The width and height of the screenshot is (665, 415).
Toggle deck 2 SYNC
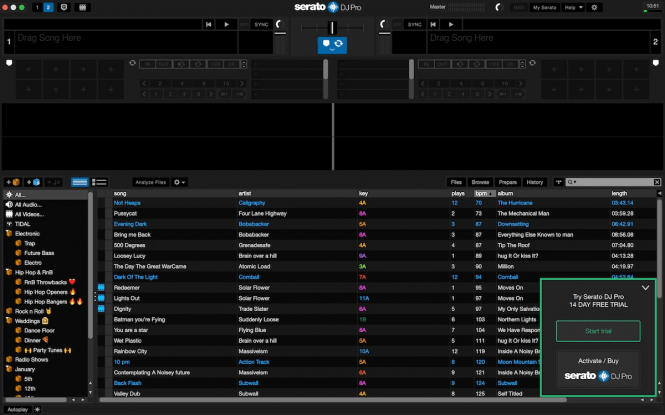point(414,25)
